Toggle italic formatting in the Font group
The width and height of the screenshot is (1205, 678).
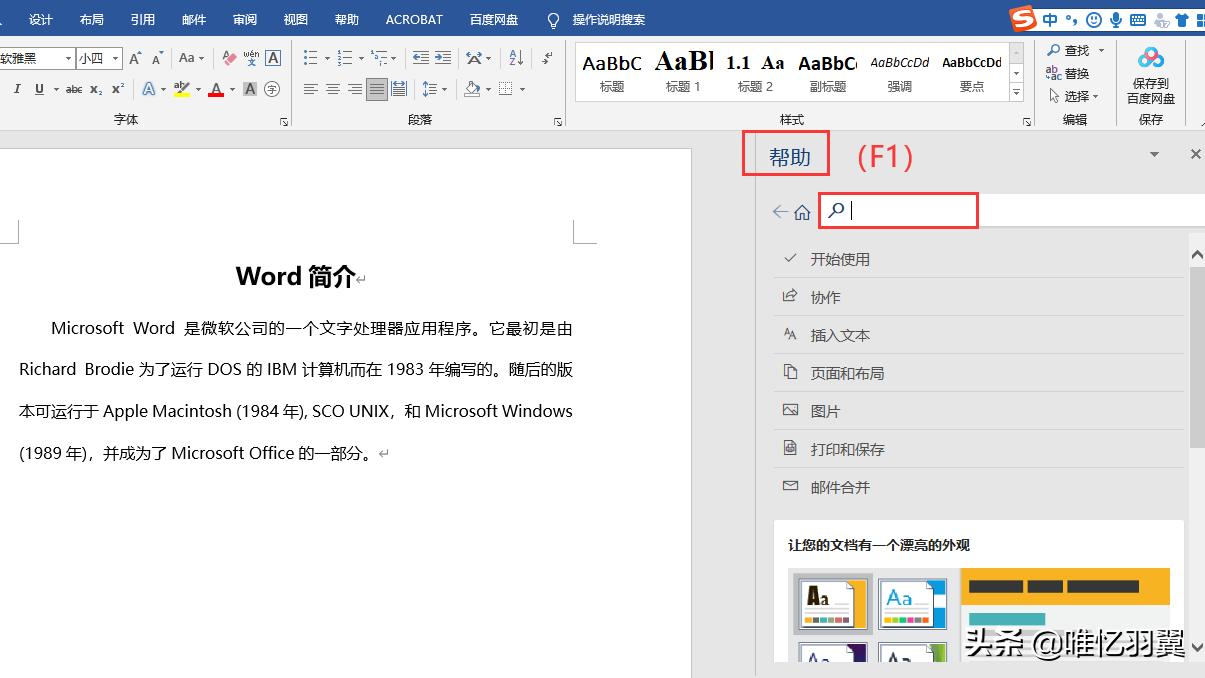tap(17, 89)
